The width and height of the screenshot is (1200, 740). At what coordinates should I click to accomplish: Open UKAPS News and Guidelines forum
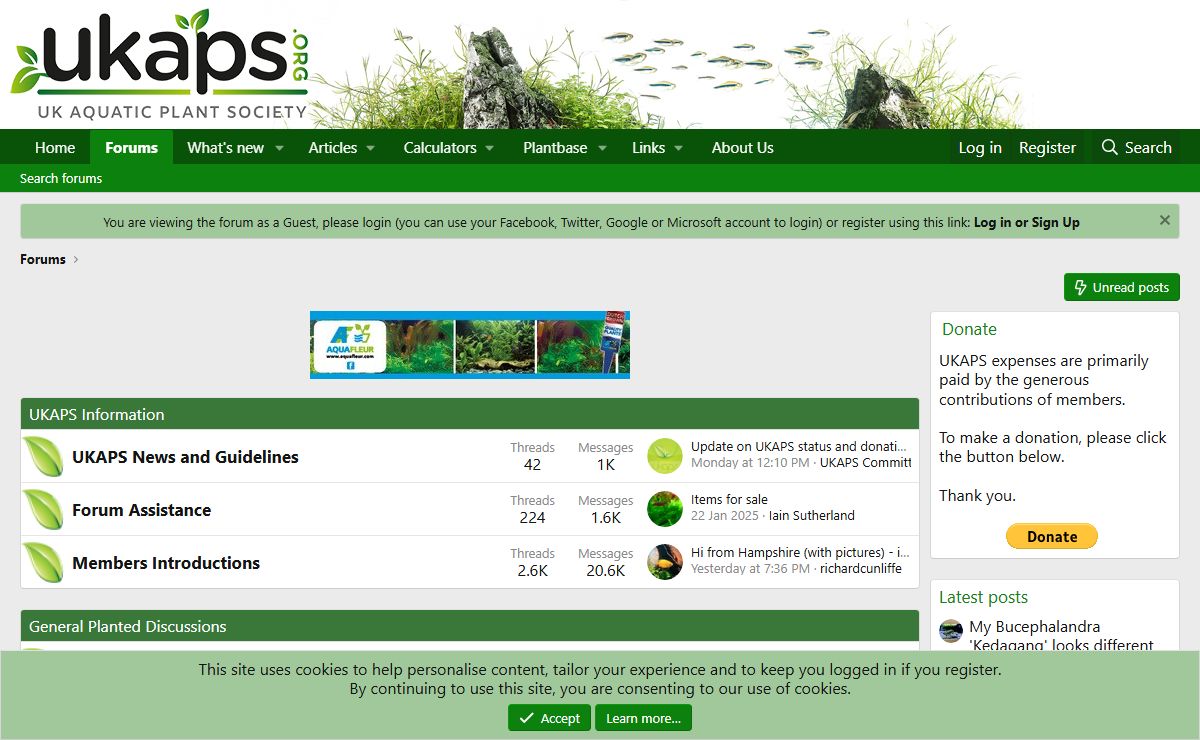(x=185, y=457)
